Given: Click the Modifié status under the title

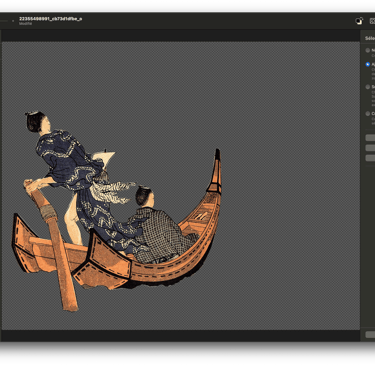Looking at the screenshot, I should click(x=25, y=24).
